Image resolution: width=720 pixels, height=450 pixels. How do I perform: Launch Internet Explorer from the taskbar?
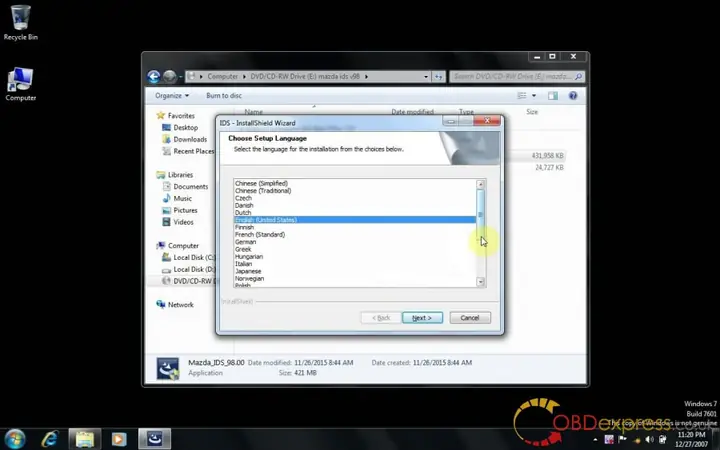(49, 438)
